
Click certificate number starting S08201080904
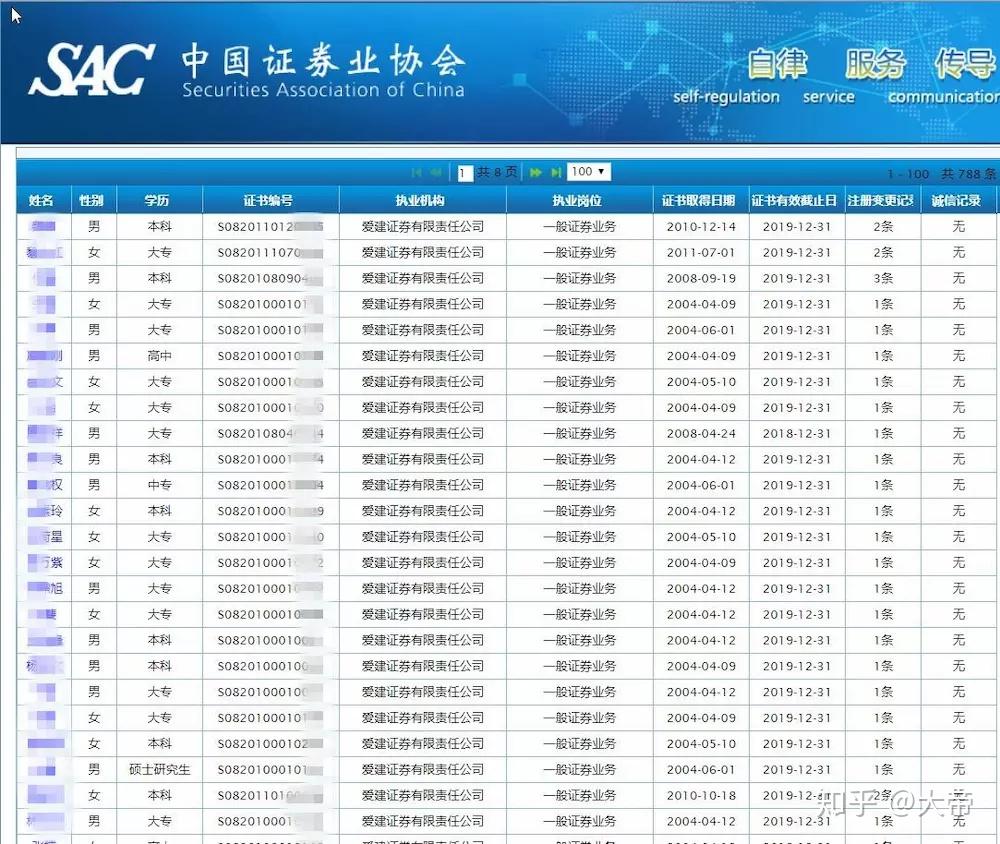pos(270,278)
